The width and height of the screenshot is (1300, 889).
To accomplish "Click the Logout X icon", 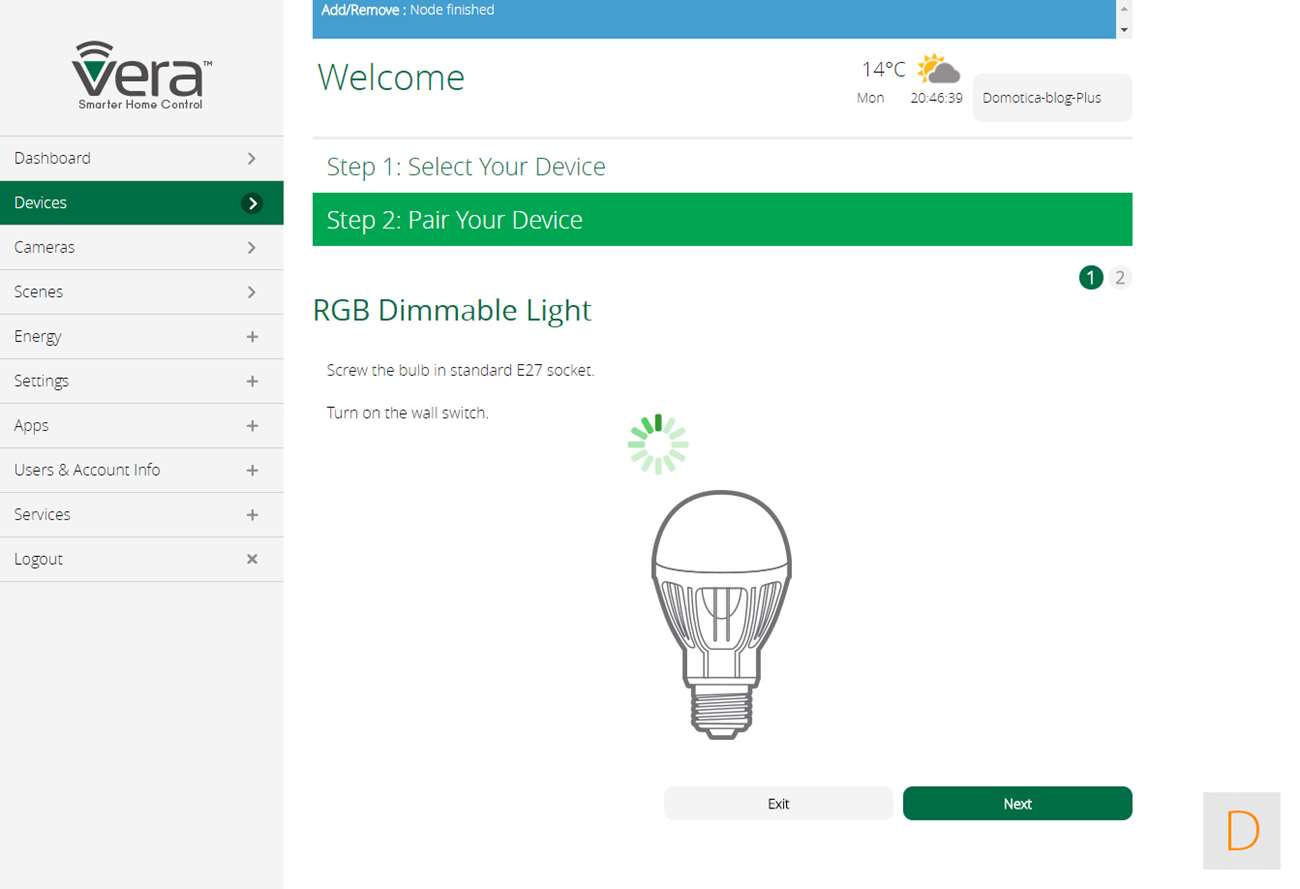I will coord(252,559).
